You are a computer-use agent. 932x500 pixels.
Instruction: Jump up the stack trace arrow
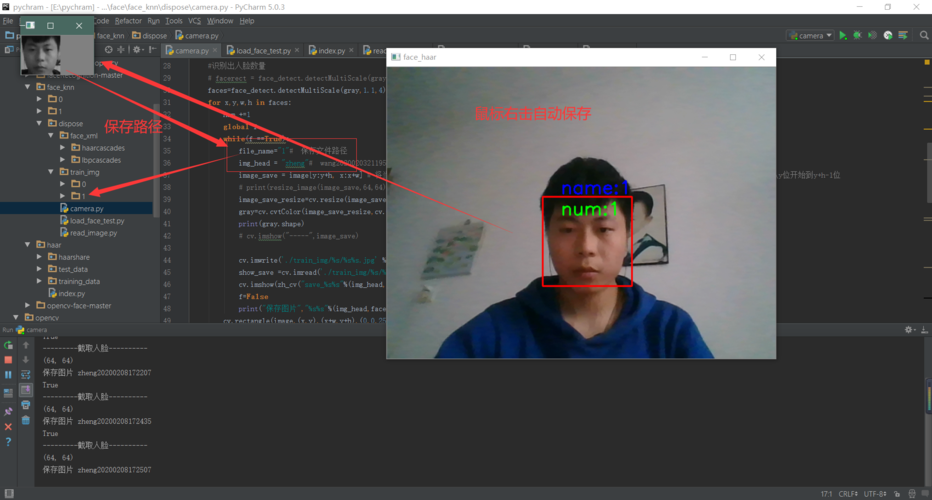coord(26,345)
